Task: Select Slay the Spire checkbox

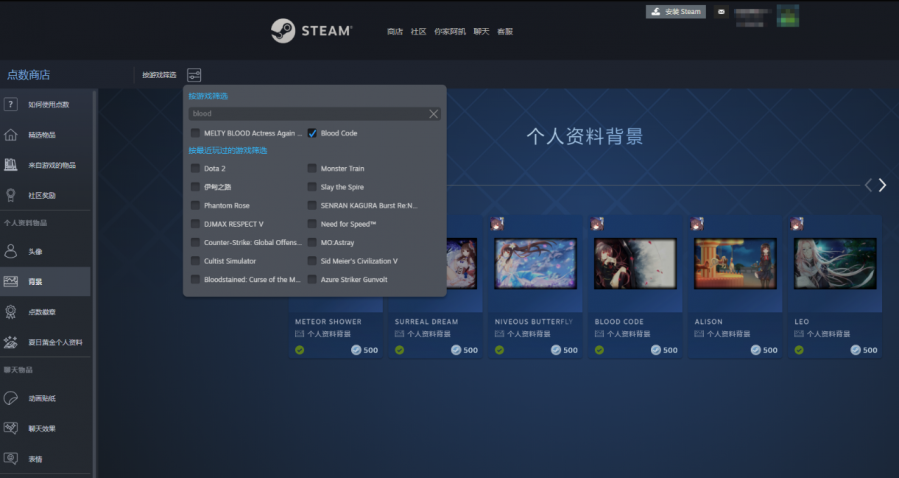Action: point(312,187)
